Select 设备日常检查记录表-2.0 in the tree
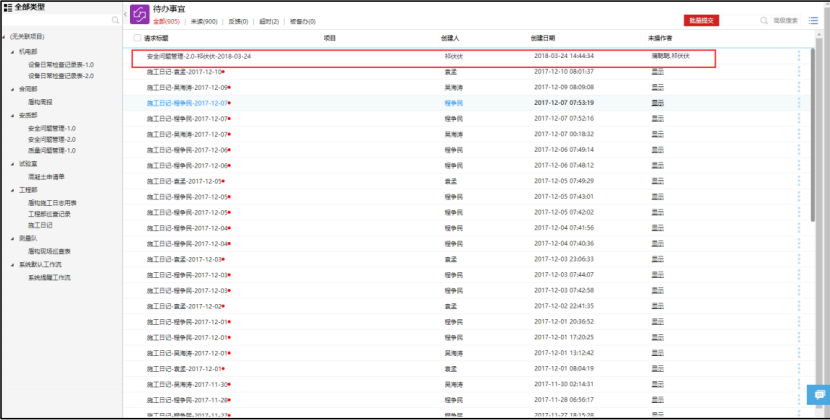830x420 pixels. coord(61,76)
